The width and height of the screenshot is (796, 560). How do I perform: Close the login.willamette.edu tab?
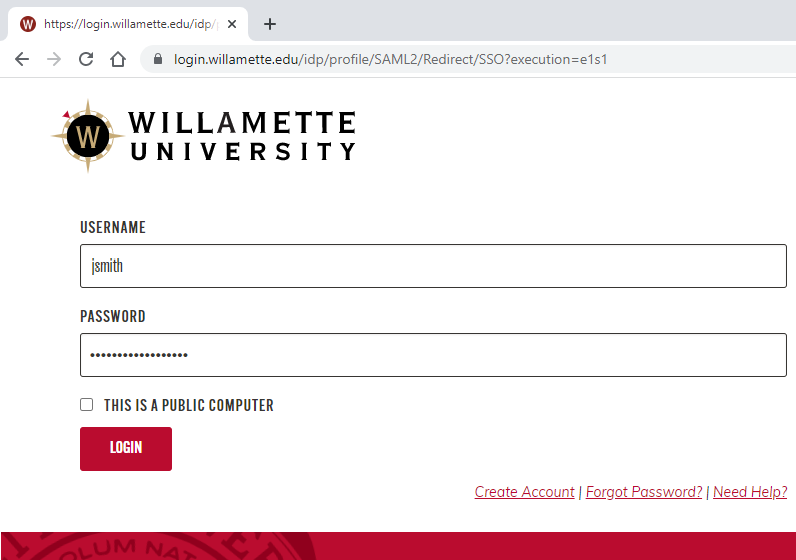(x=232, y=24)
